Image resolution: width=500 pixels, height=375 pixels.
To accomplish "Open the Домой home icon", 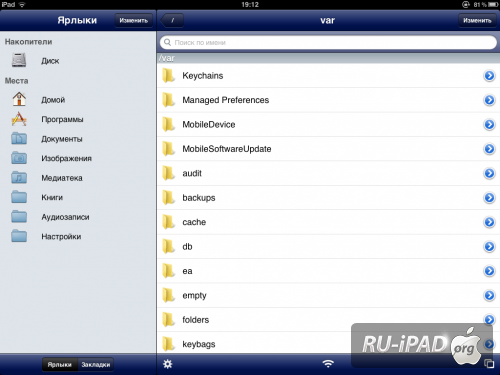I will point(19,99).
